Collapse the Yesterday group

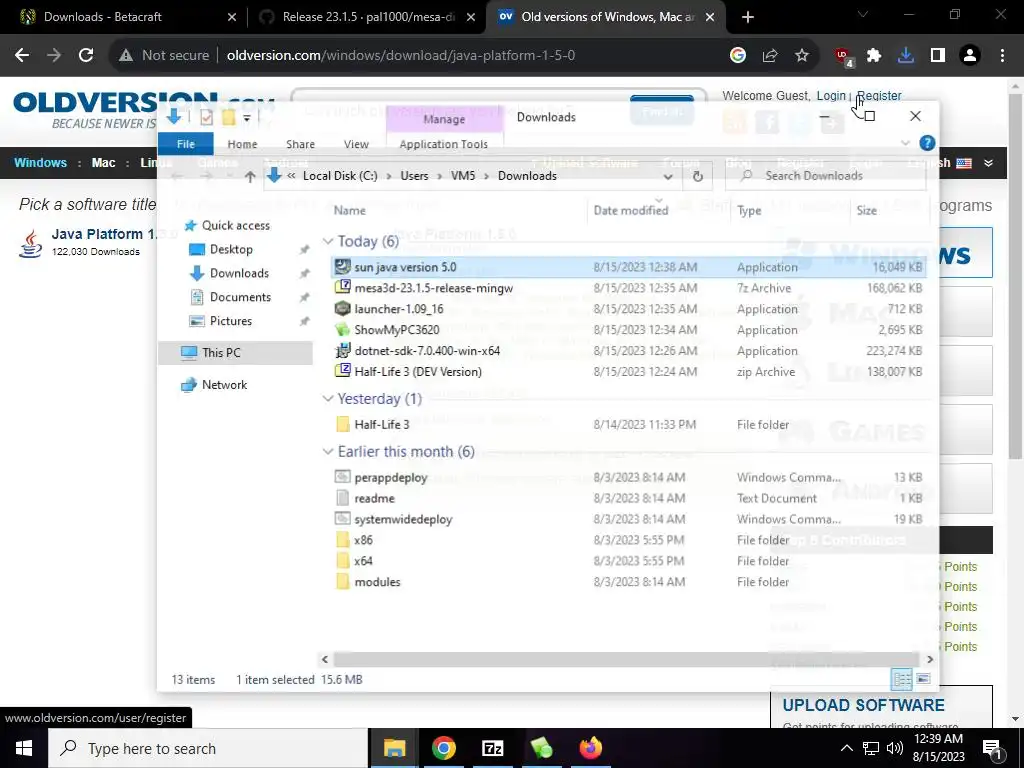[328, 399]
